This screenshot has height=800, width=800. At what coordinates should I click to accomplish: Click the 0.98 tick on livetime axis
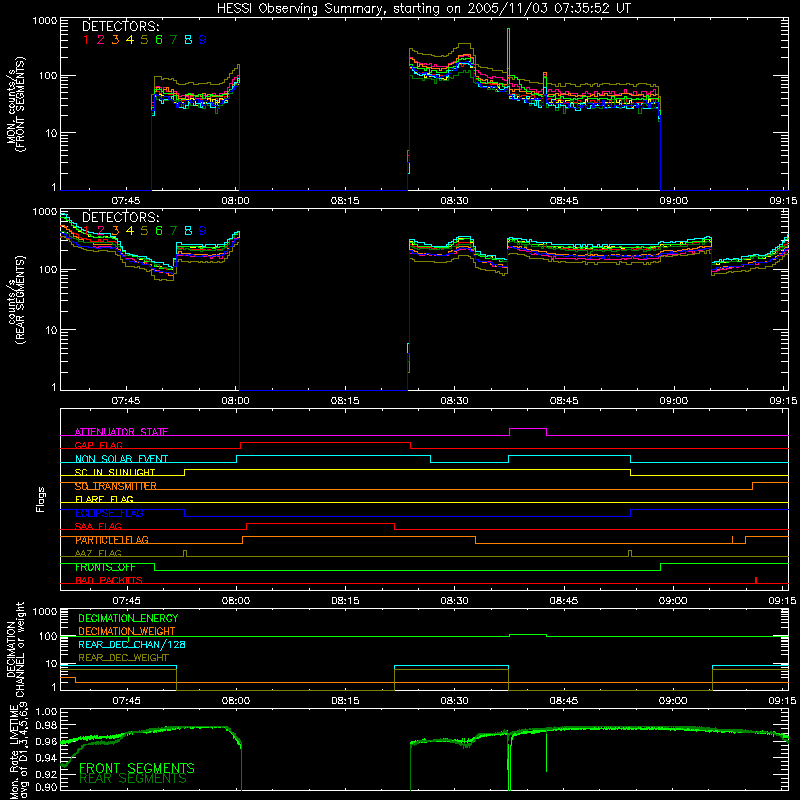point(47,725)
